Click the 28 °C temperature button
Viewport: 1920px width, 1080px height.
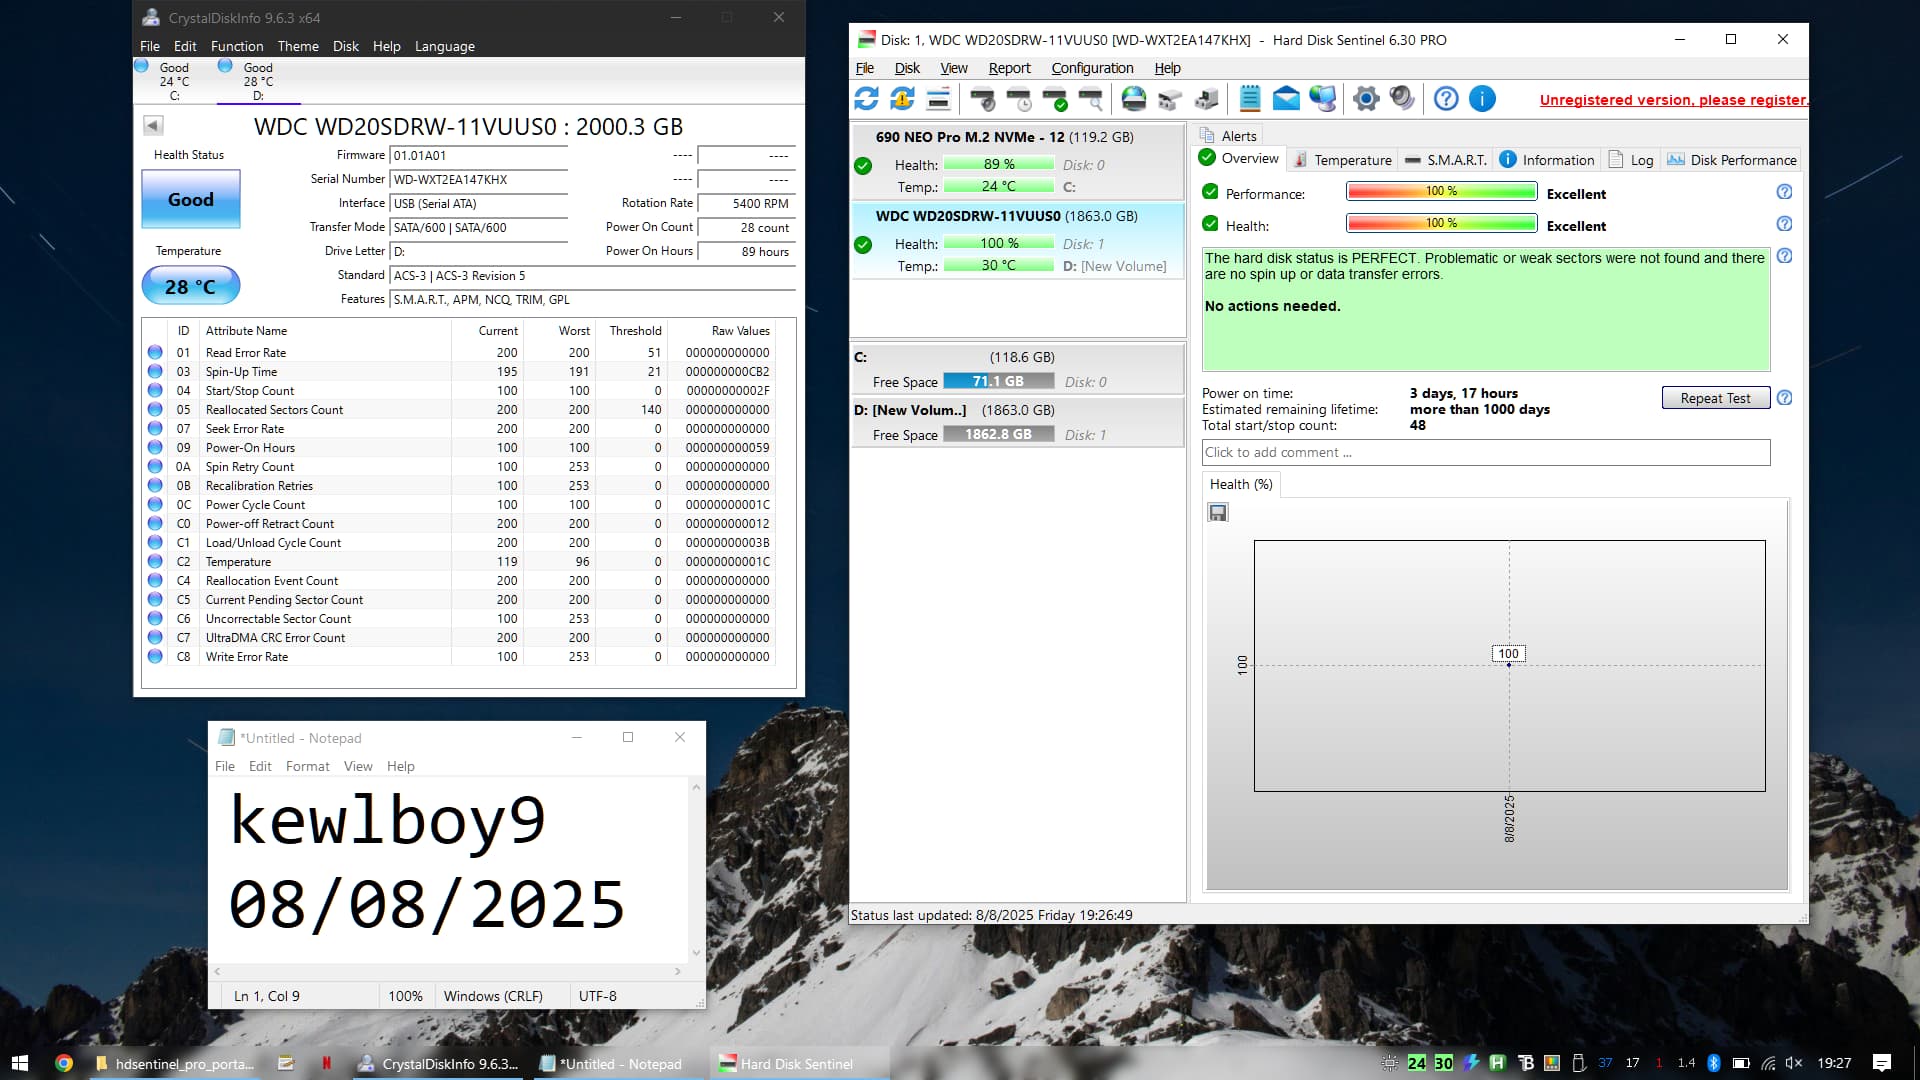[191, 286]
